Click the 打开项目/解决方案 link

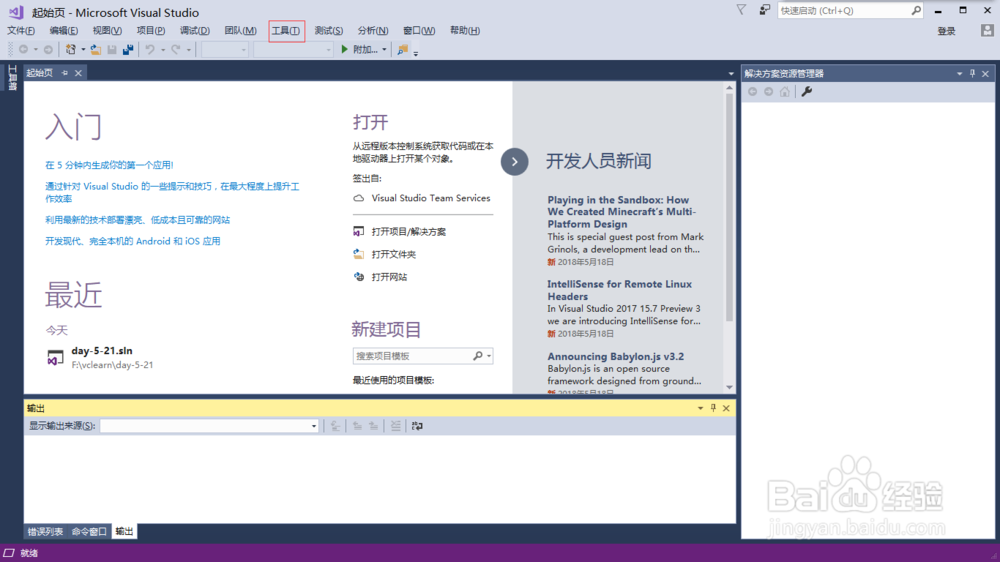click(x=409, y=232)
